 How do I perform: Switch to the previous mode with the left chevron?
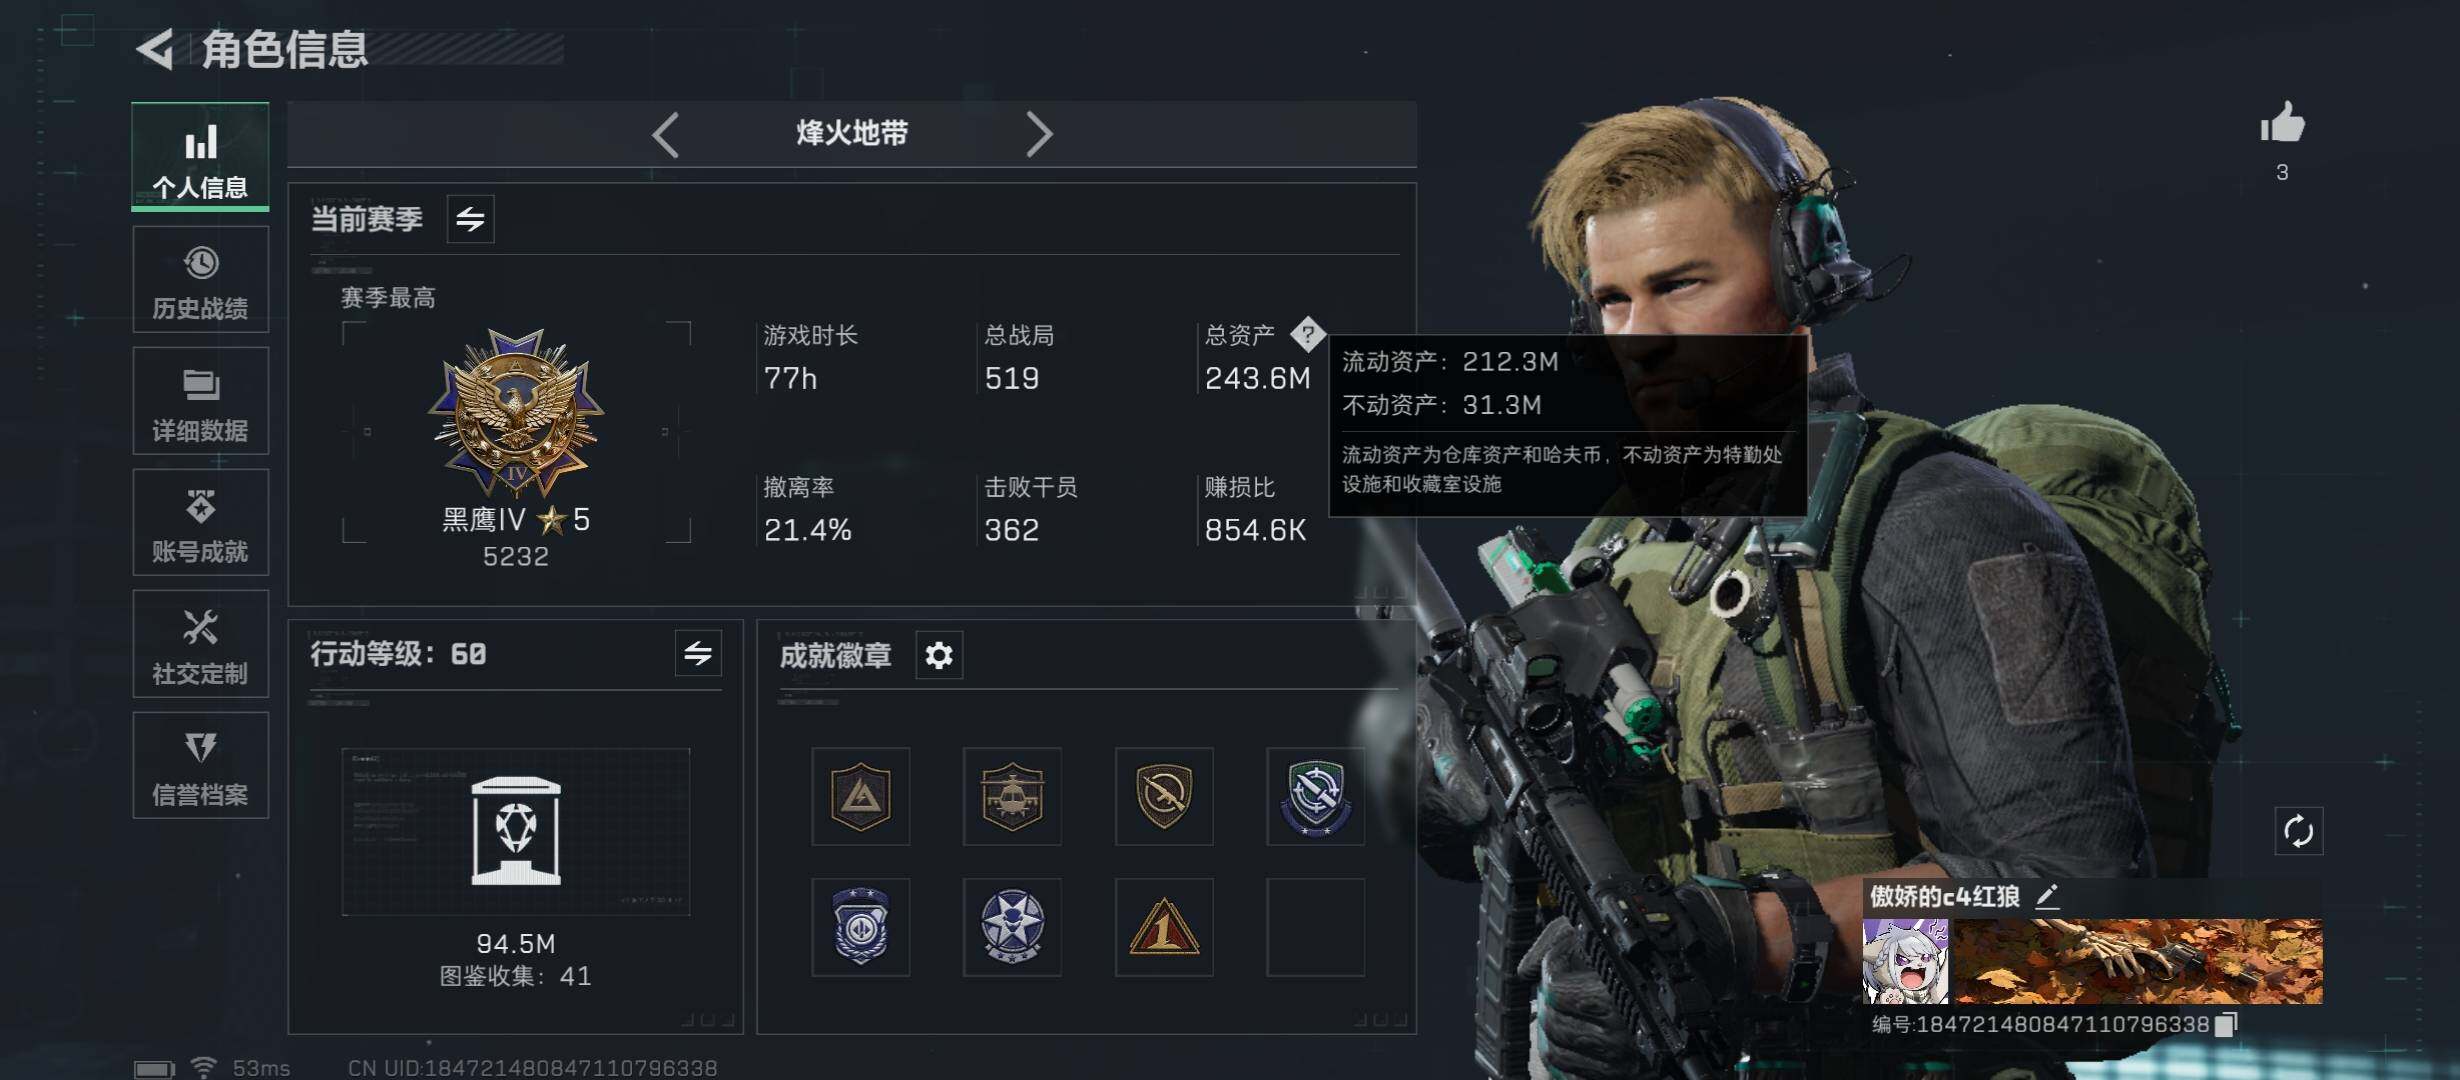click(x=666, y=134)
